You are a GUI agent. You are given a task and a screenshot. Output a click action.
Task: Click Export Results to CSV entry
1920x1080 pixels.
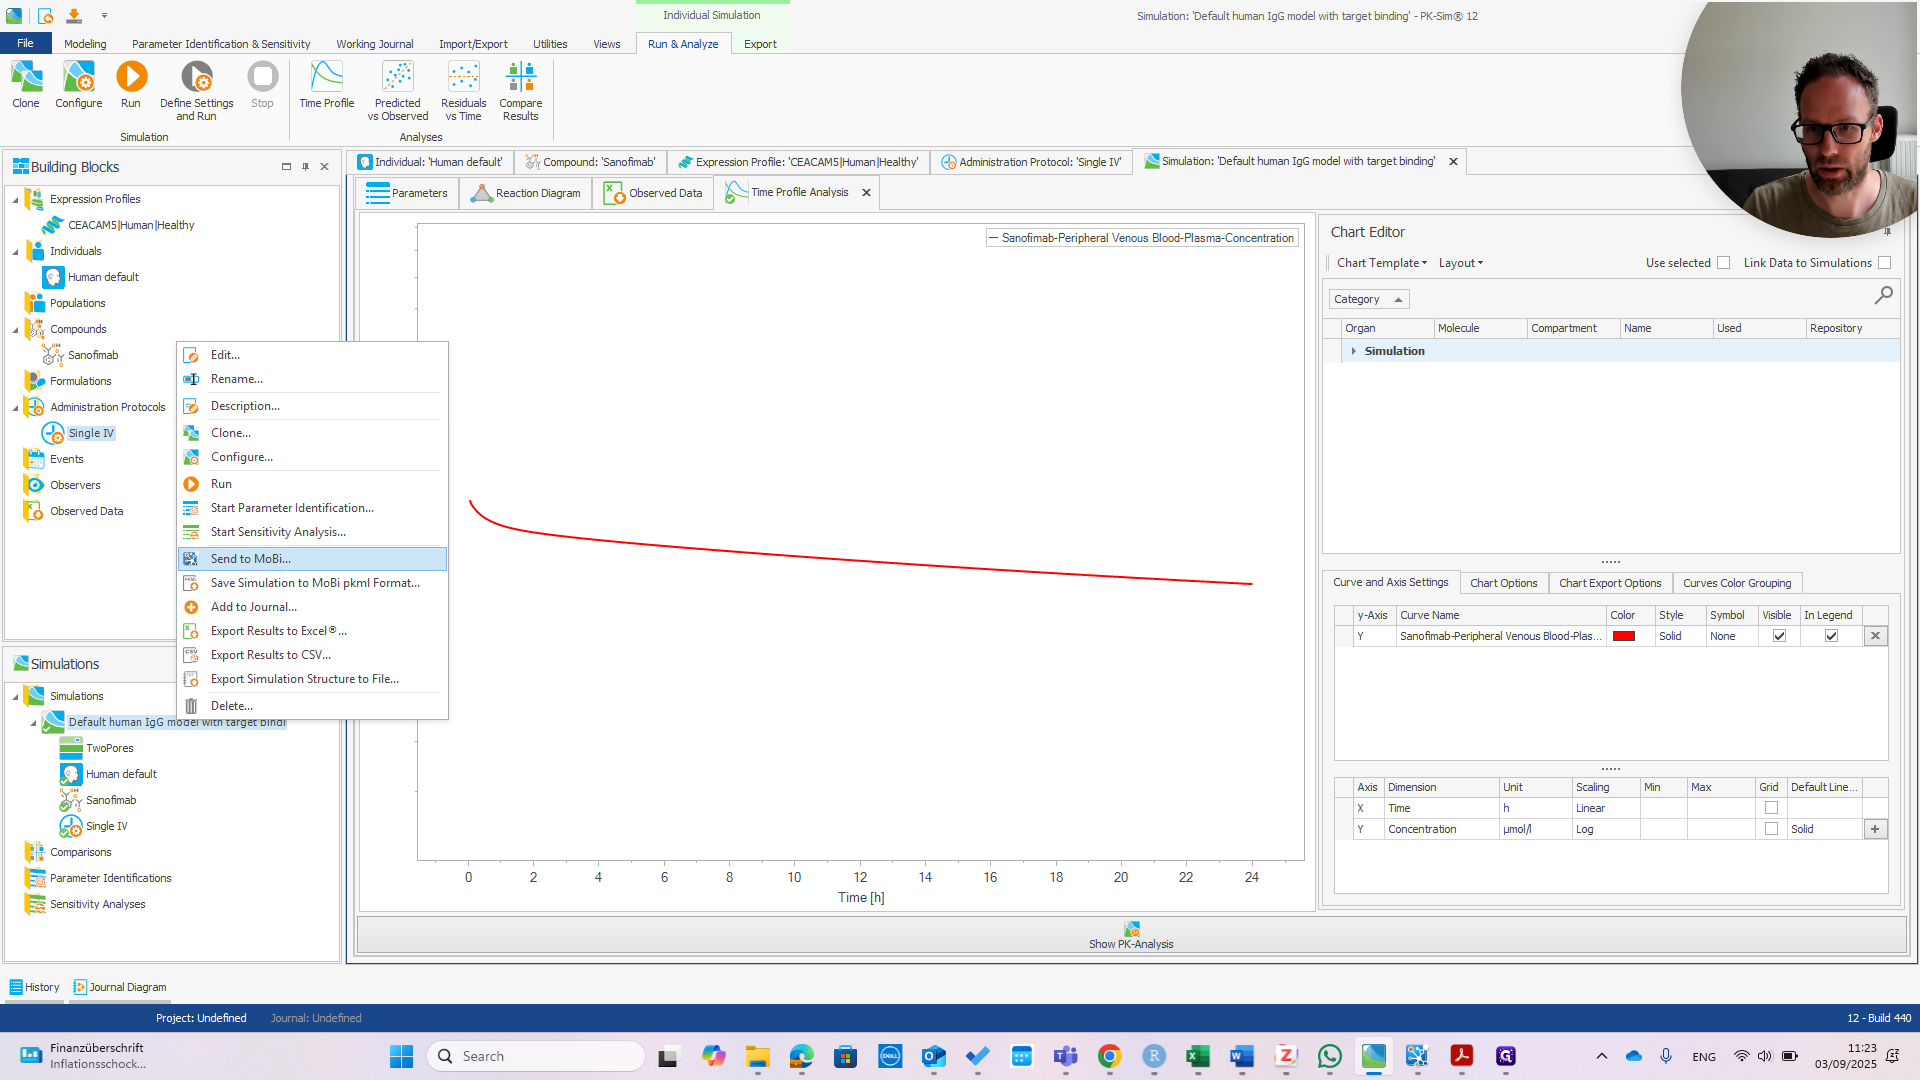click(270, 655)
